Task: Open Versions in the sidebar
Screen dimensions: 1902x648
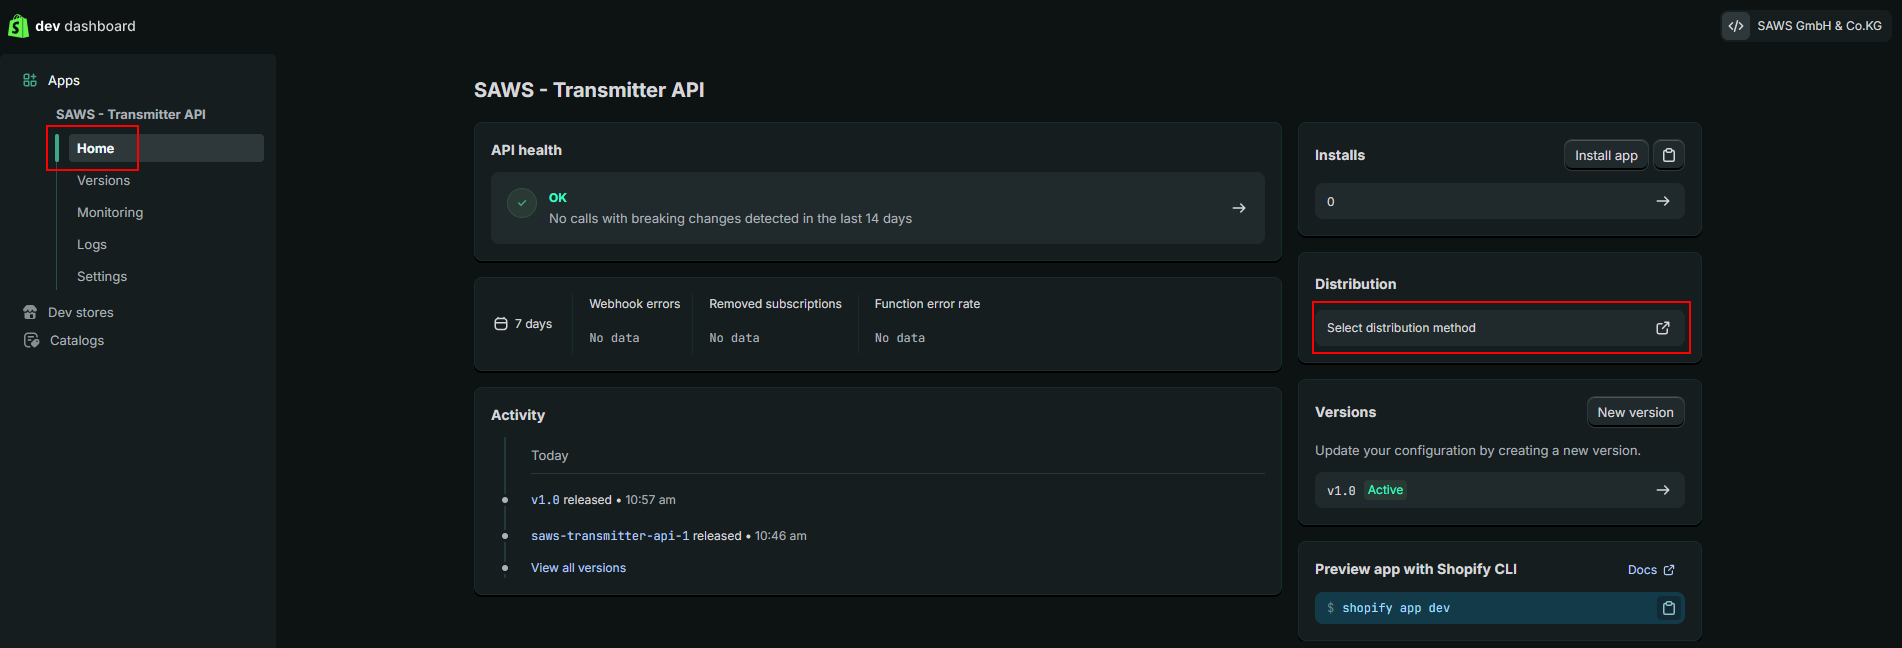Action: coord(103,180)
